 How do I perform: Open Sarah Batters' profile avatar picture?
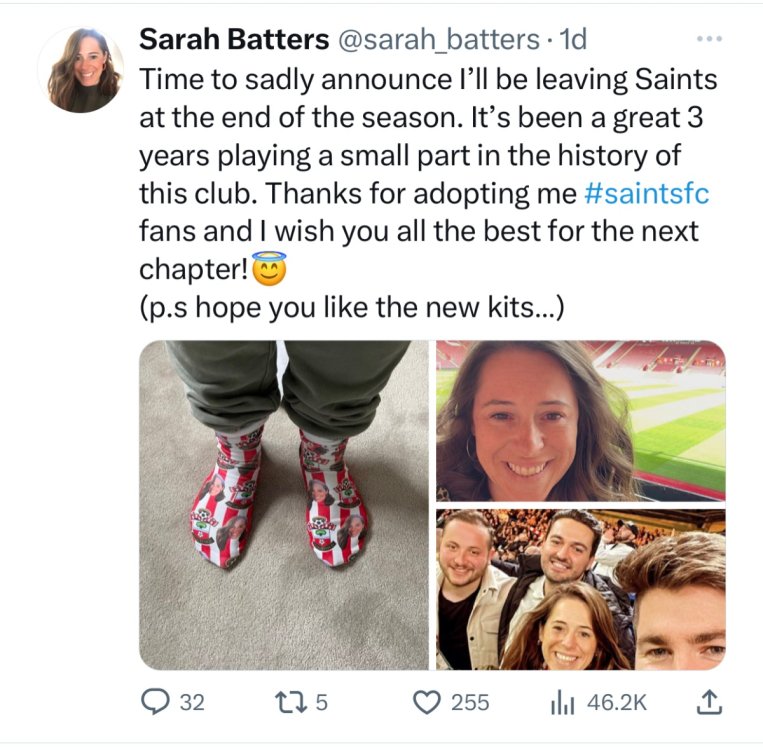pyautogui.click(x=81, y=69)
